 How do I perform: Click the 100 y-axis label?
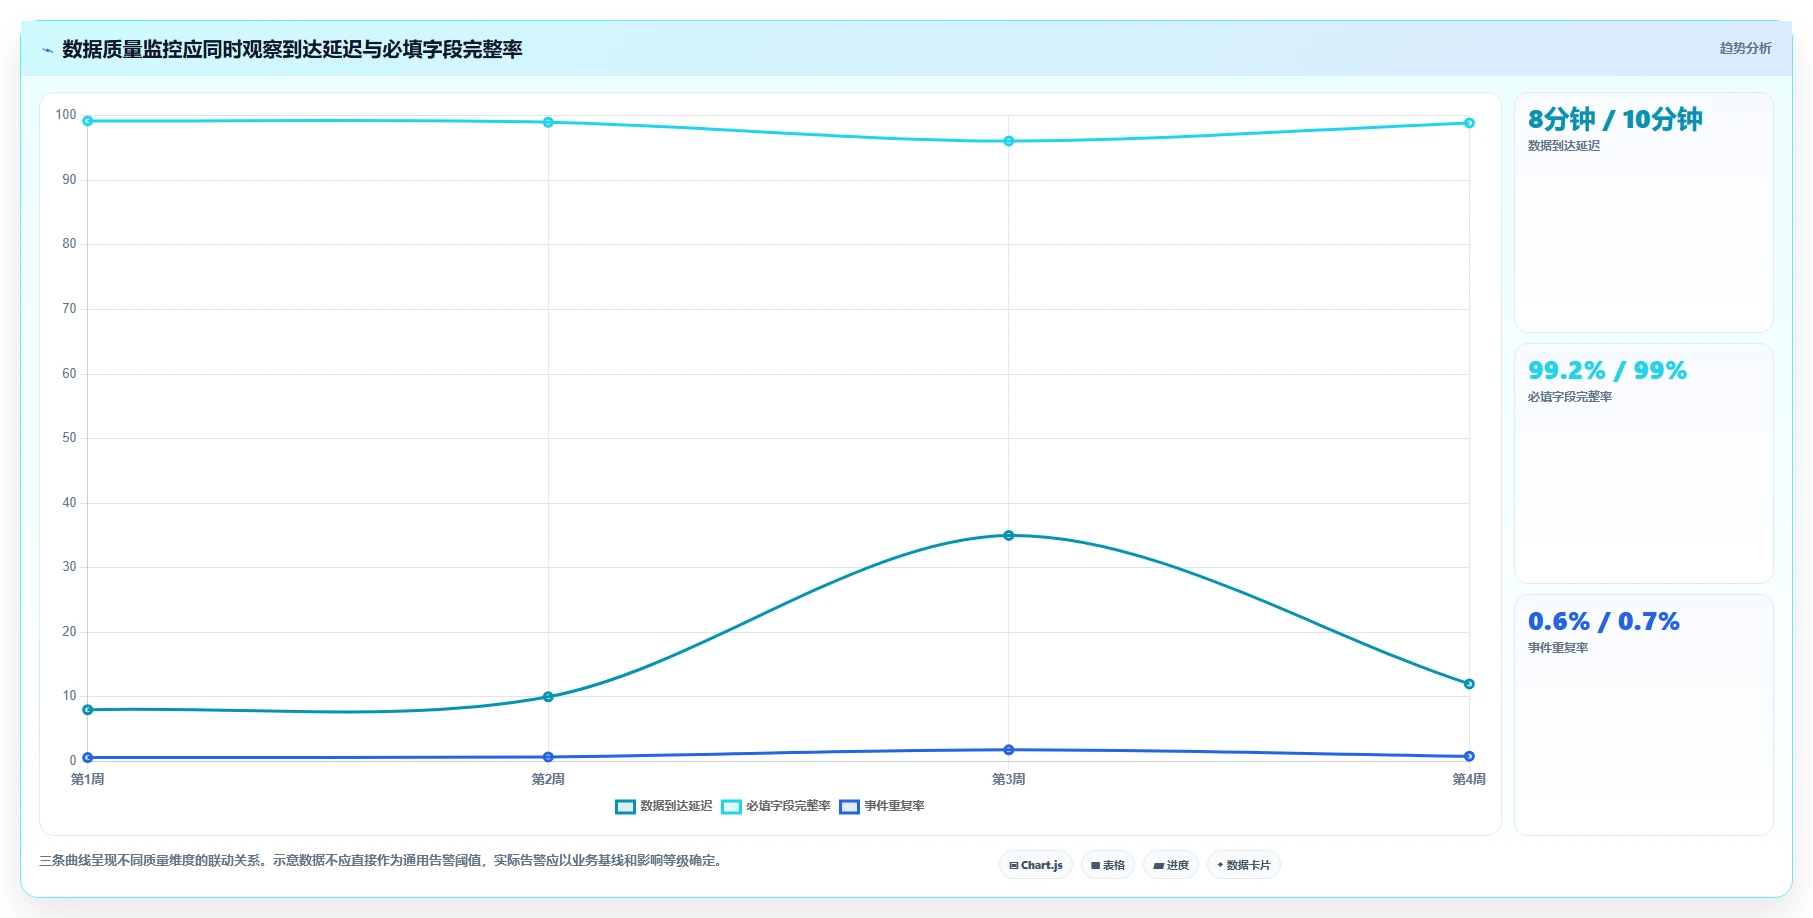(66, 115)
